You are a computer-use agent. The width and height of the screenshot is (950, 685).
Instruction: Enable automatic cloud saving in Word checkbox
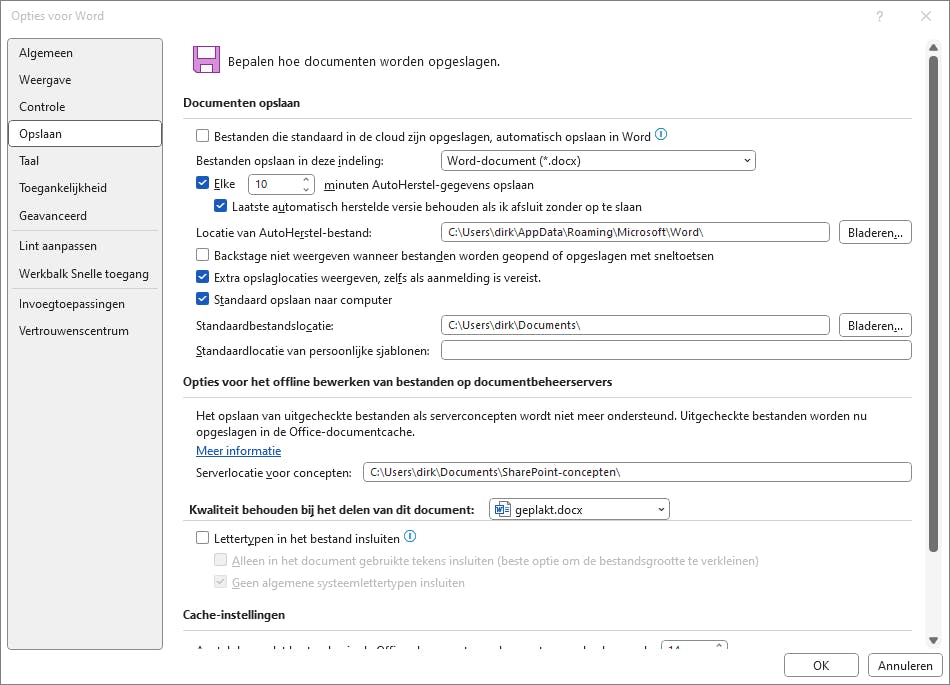[x=203, y=136]
